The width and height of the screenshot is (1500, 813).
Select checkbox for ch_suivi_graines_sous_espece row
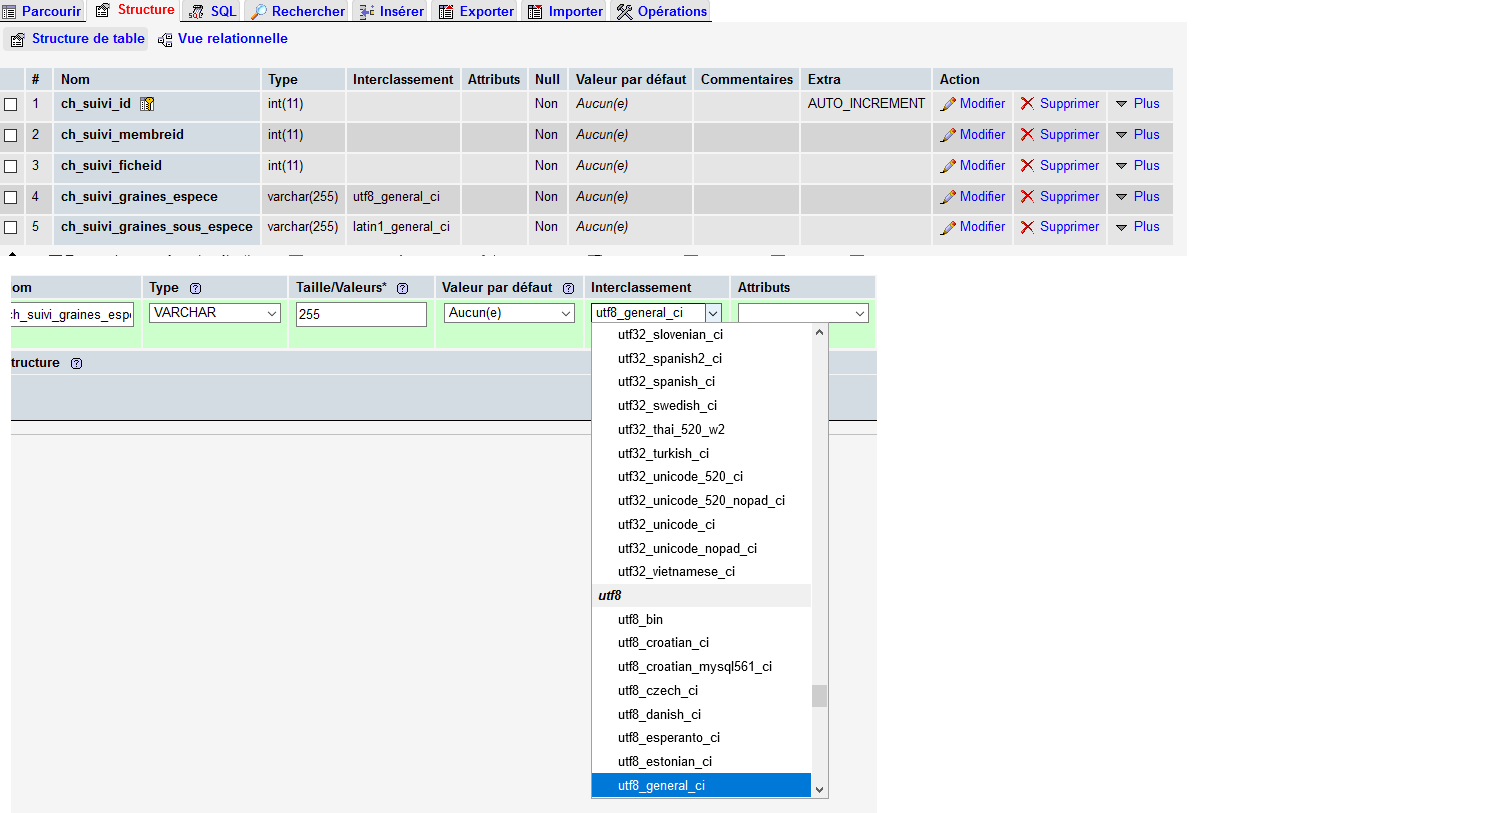click(x=11, y=228)
